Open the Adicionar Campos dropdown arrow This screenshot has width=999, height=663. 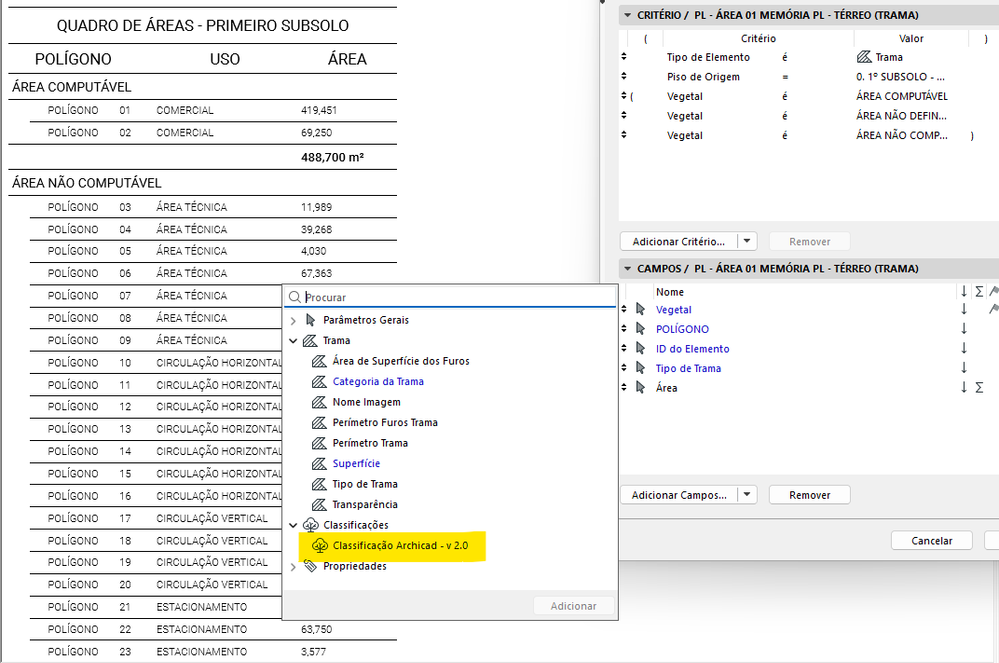point(747,495)
